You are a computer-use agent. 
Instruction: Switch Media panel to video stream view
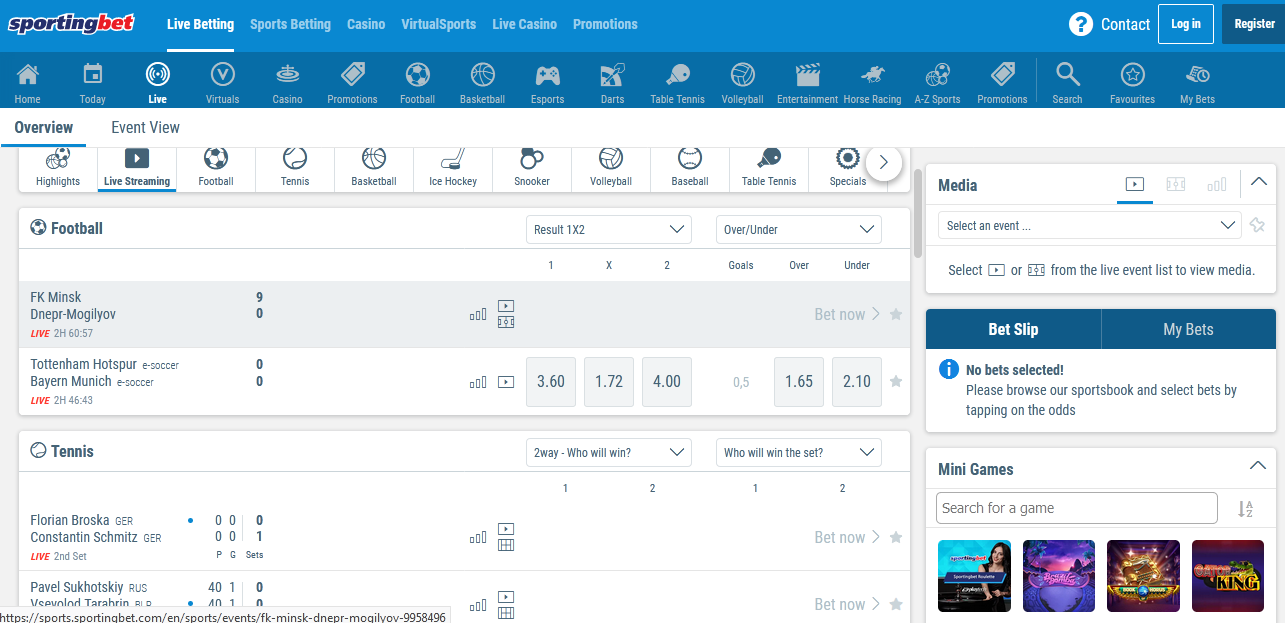pos(1135,184)
